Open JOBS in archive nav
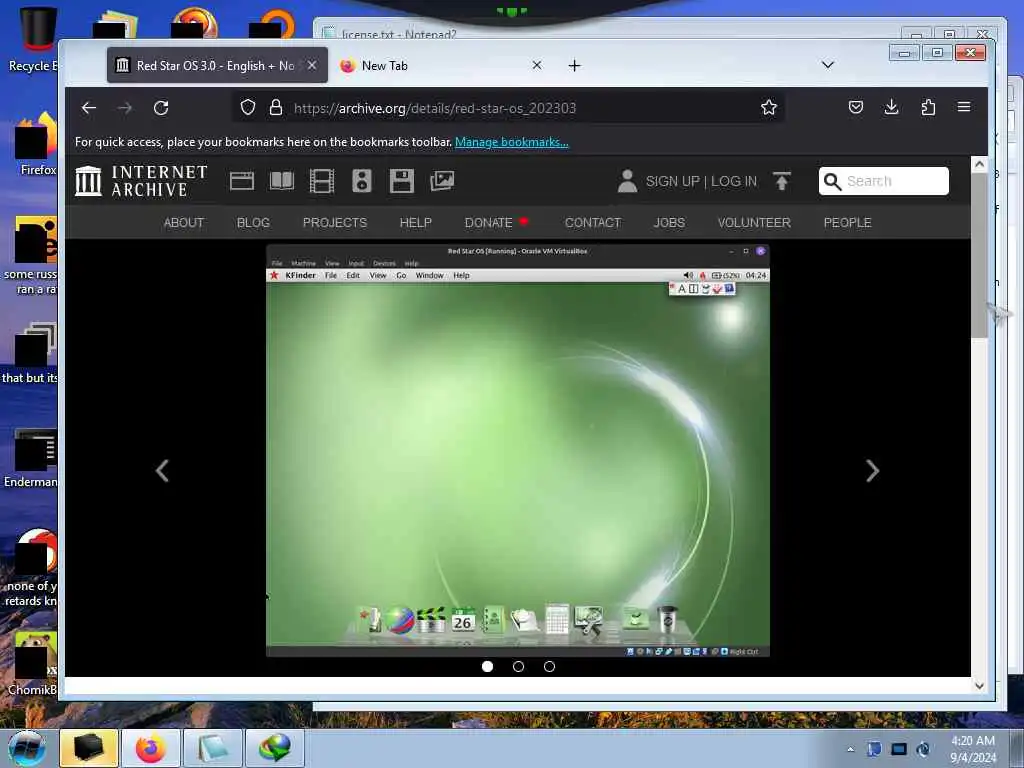This screenshot has height=768, width=1024. point(669,223)
